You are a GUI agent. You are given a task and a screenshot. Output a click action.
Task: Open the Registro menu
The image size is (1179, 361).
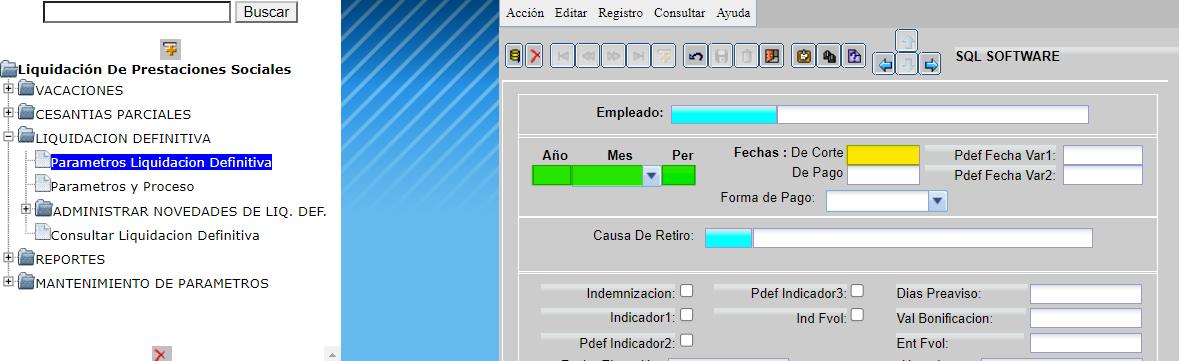620,13
